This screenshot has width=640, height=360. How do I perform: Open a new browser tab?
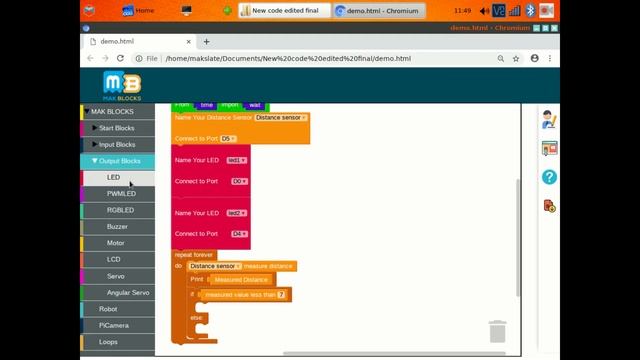click(x=207, y=41)
